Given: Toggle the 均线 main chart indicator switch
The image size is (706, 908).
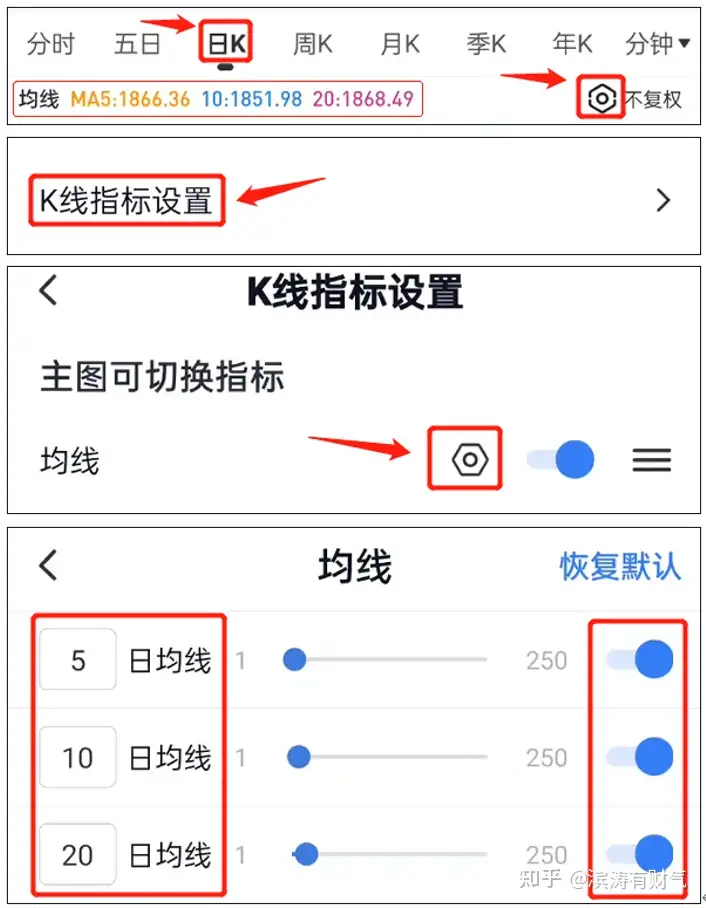Looking at the screenshot, I should pyautogui.click(x=561, y=459).
